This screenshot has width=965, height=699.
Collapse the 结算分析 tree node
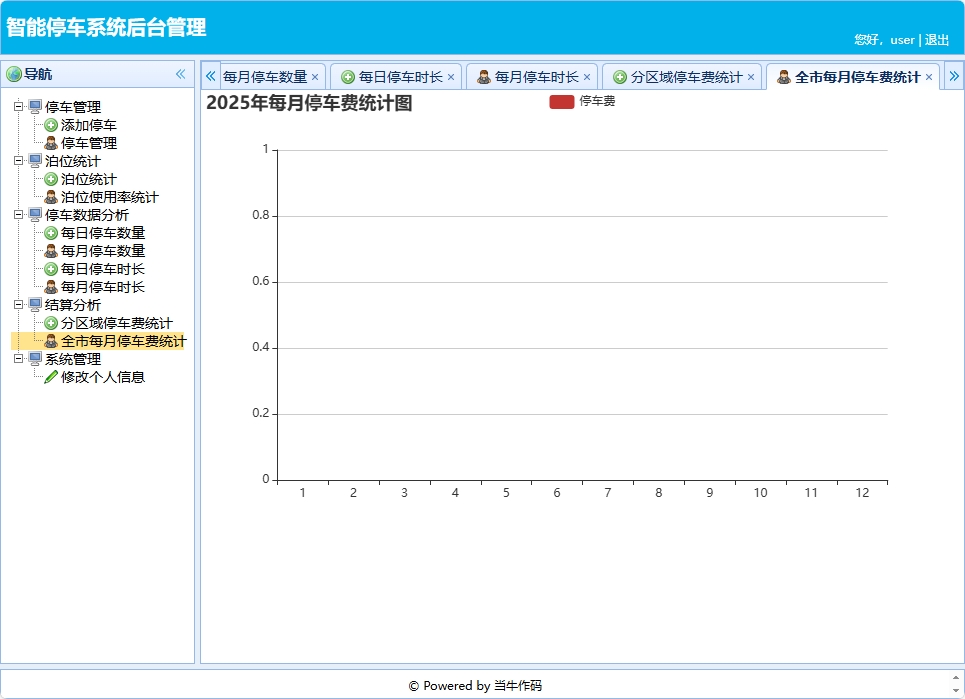click(19, 305)
